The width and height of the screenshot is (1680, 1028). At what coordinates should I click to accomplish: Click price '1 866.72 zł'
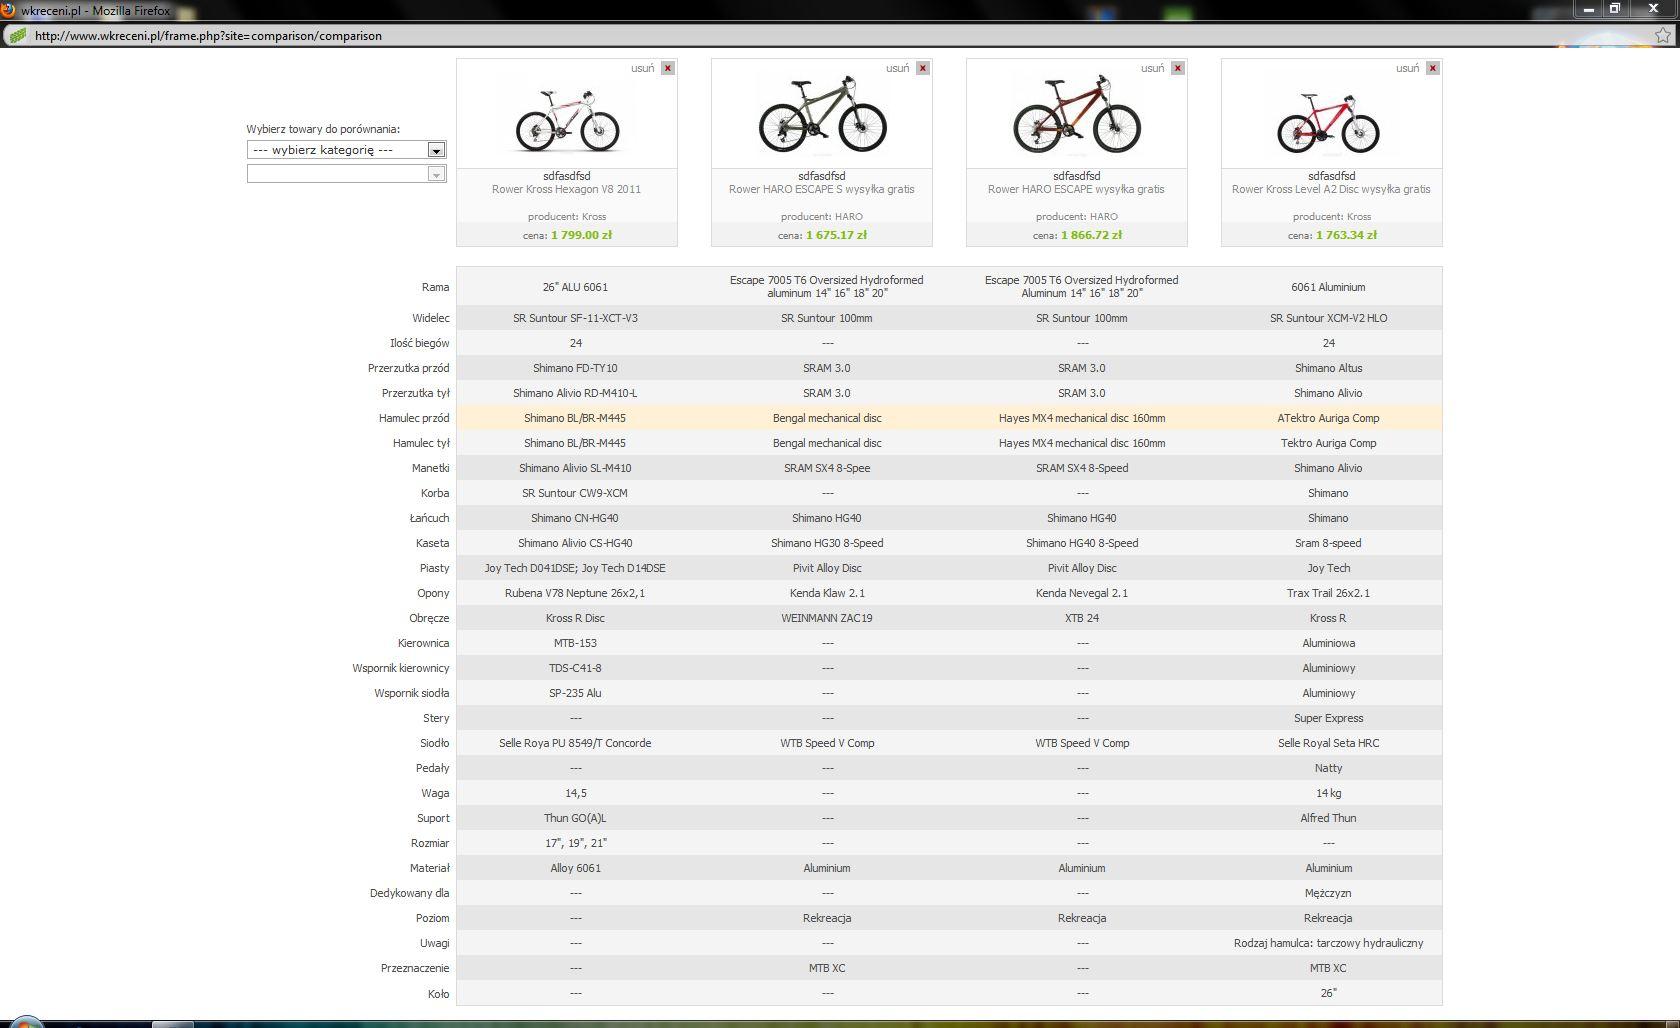[x=1091, y=235]
